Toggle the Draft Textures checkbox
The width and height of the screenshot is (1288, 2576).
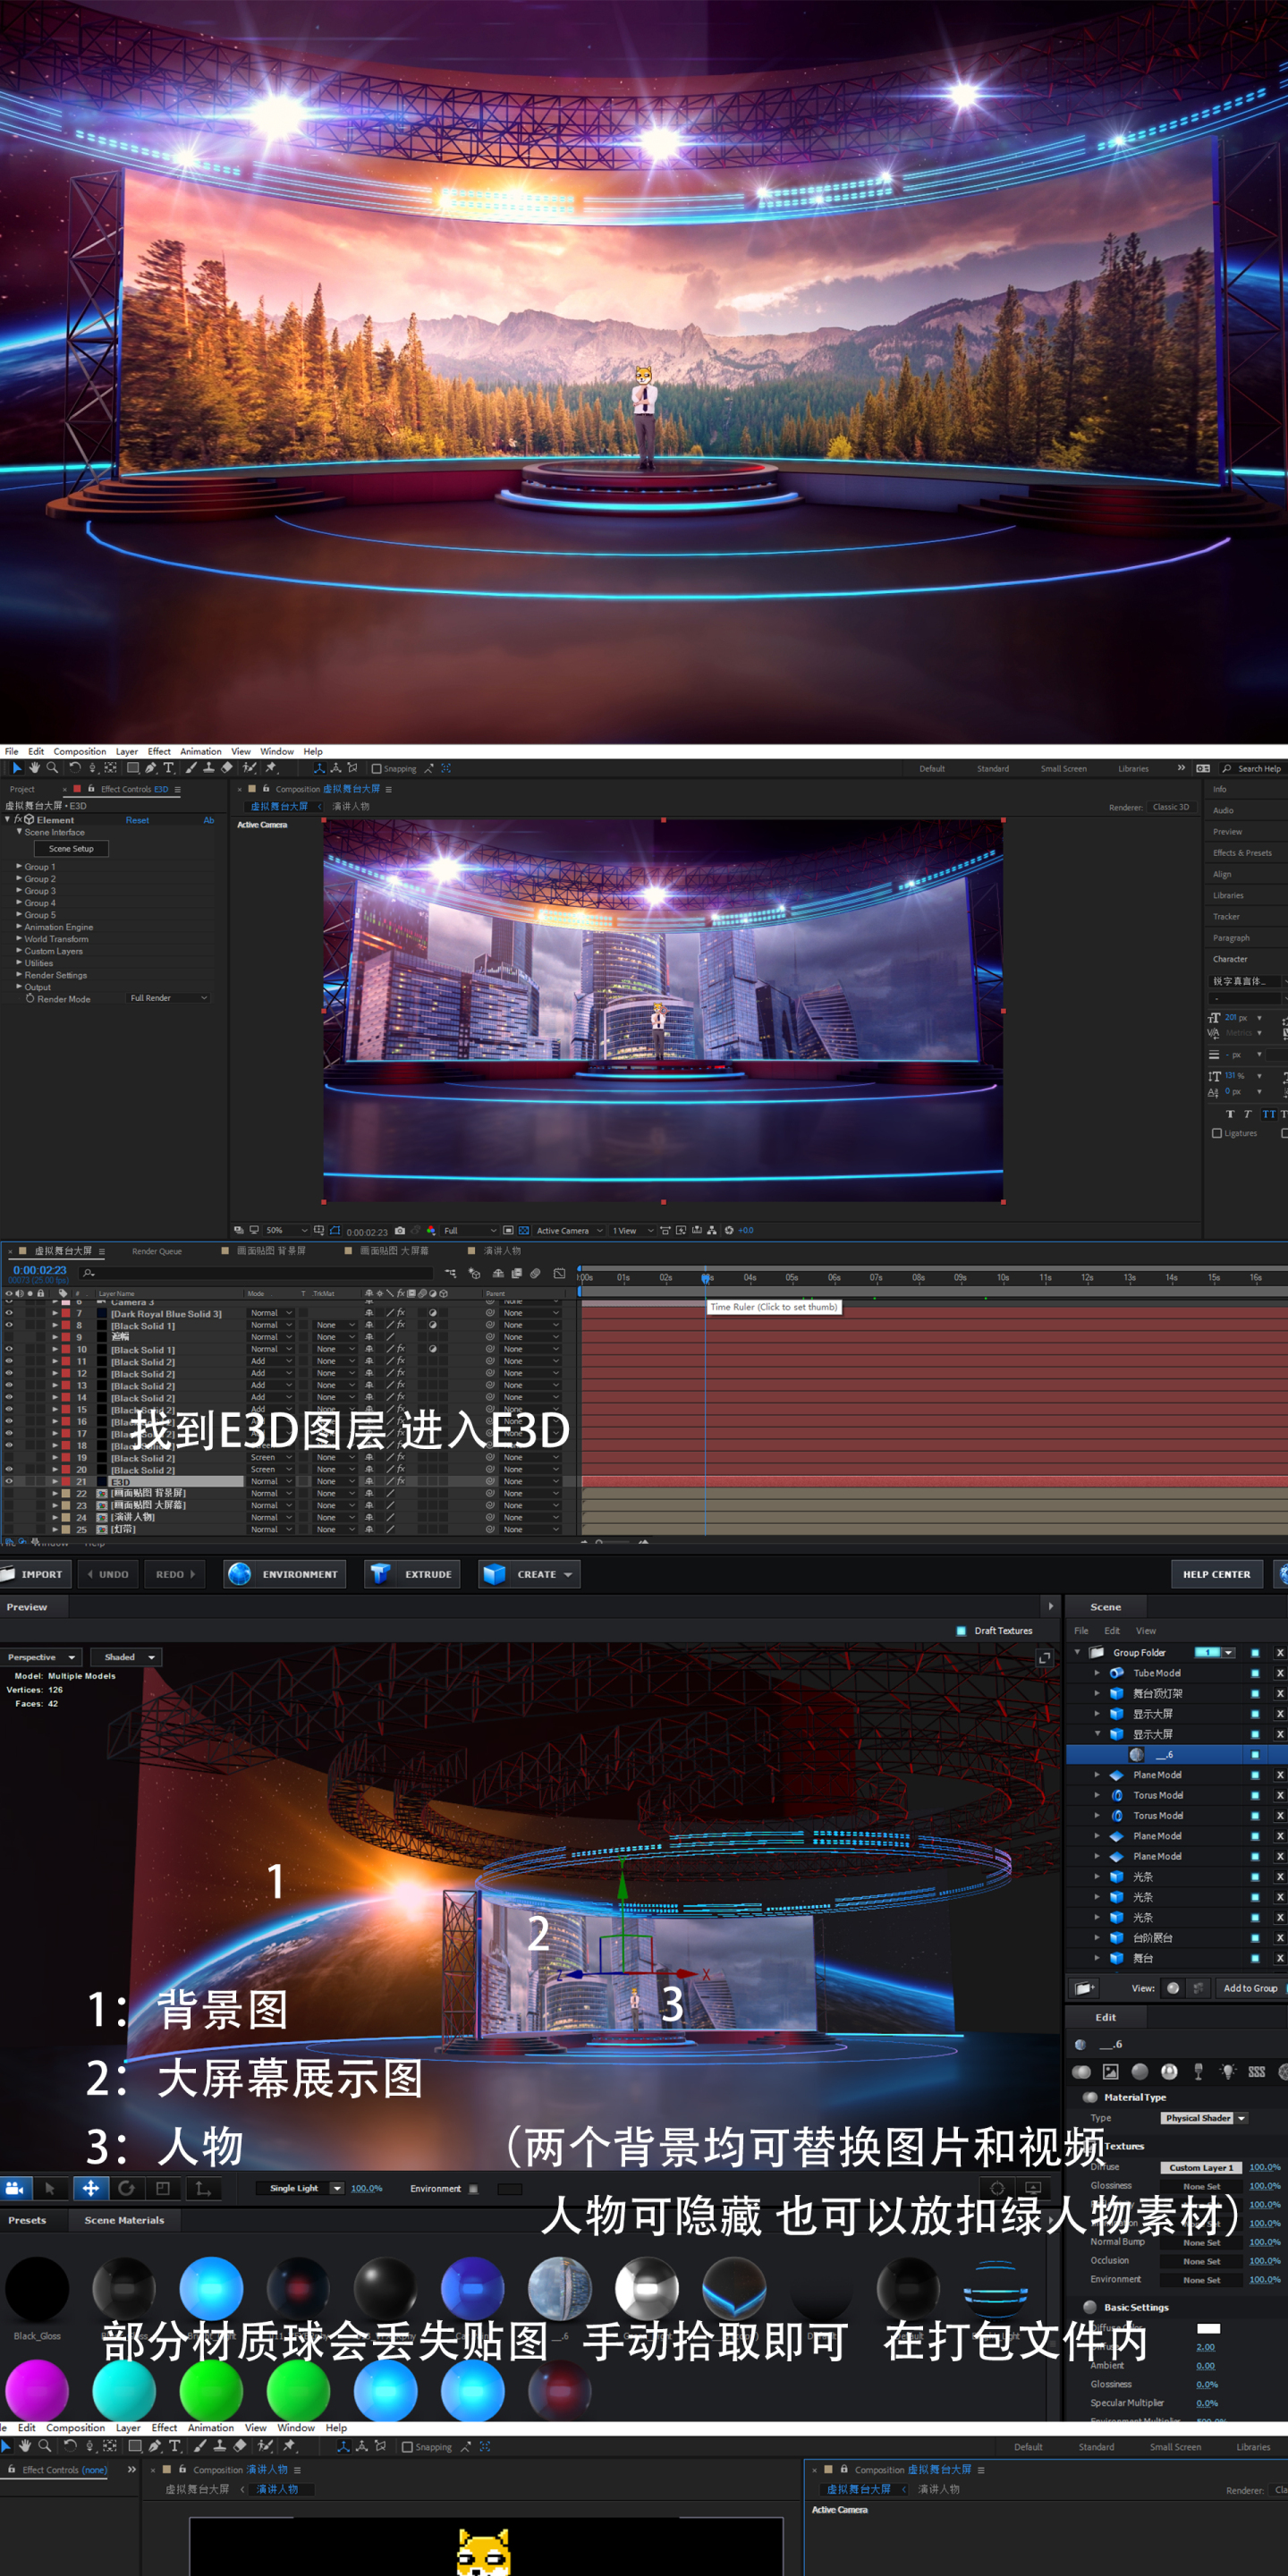point(962,1631)
